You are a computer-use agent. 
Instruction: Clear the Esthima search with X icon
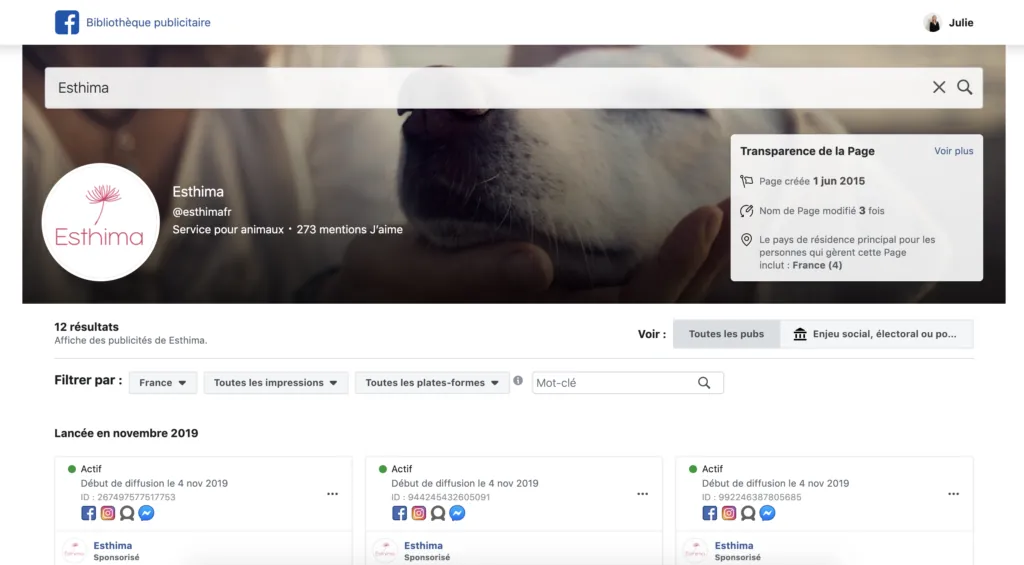click(939, 87)
